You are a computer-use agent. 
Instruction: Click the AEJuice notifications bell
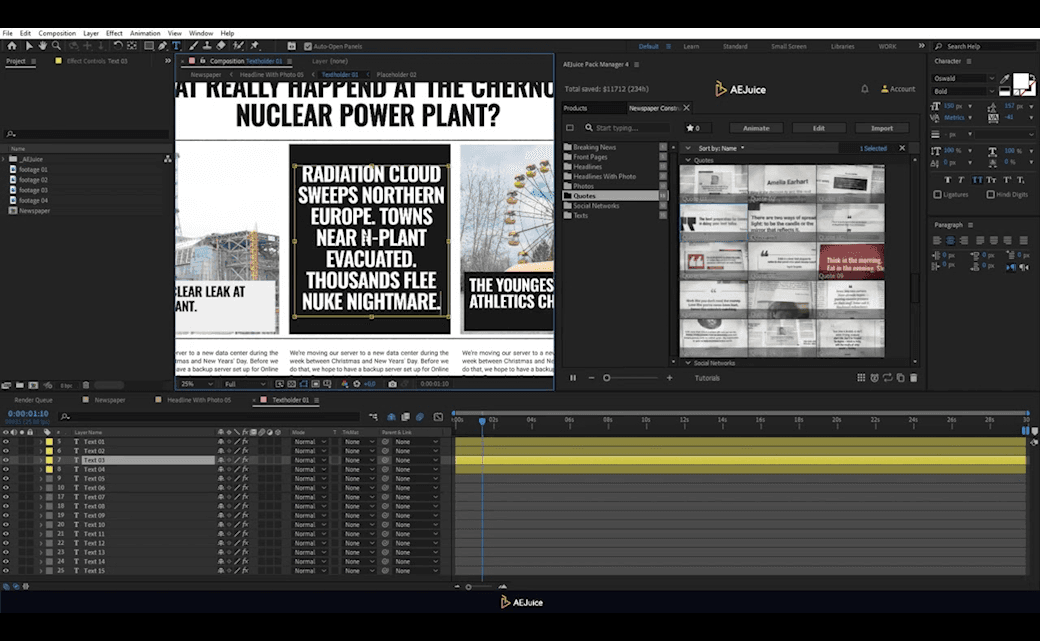click(864, 89)
